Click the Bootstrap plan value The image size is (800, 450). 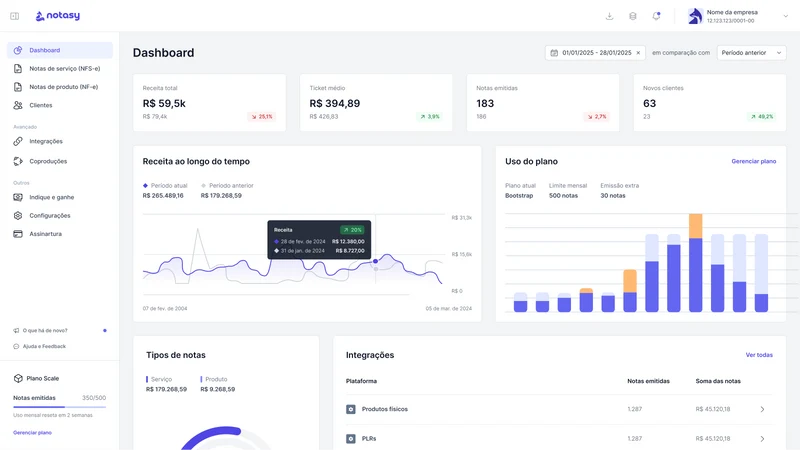pos(519,196)
